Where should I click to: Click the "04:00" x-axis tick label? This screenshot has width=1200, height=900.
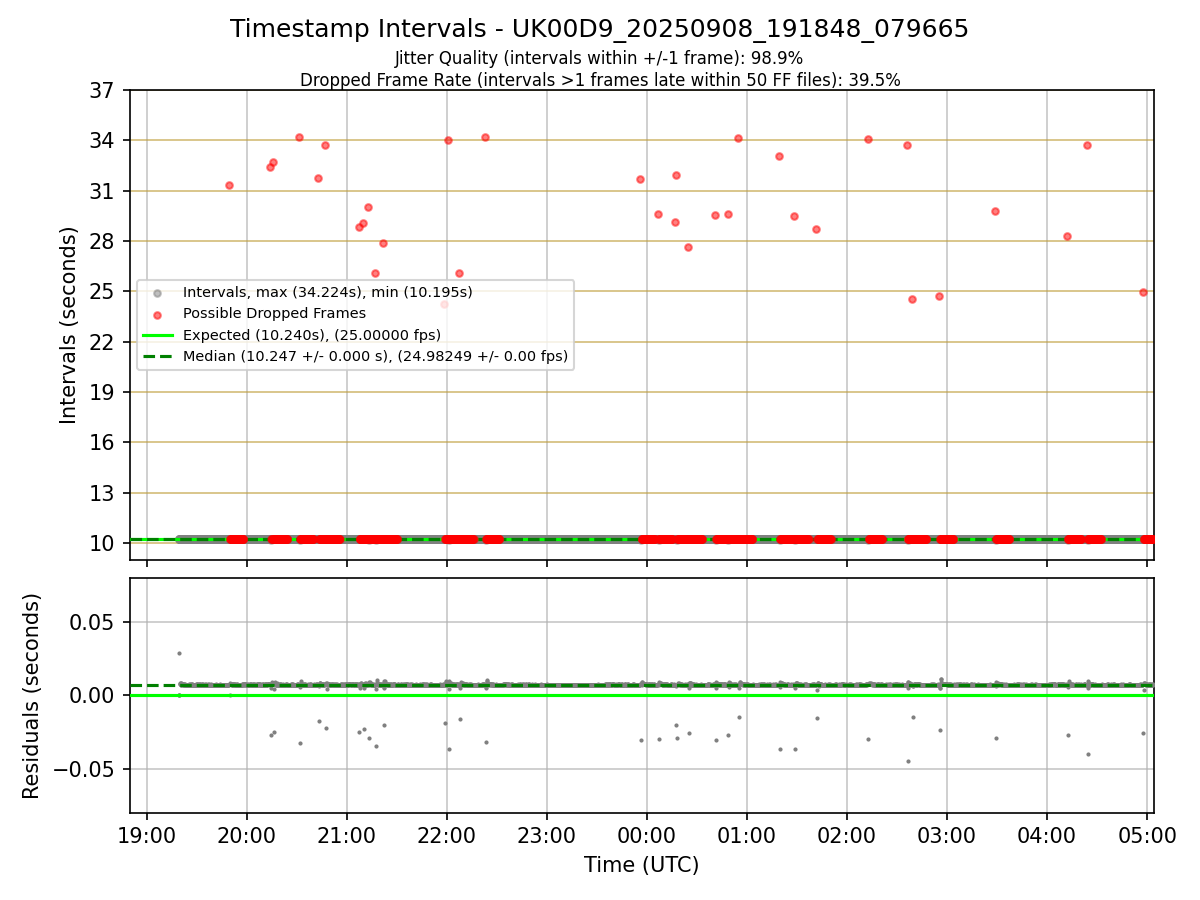coord(1047,834)
